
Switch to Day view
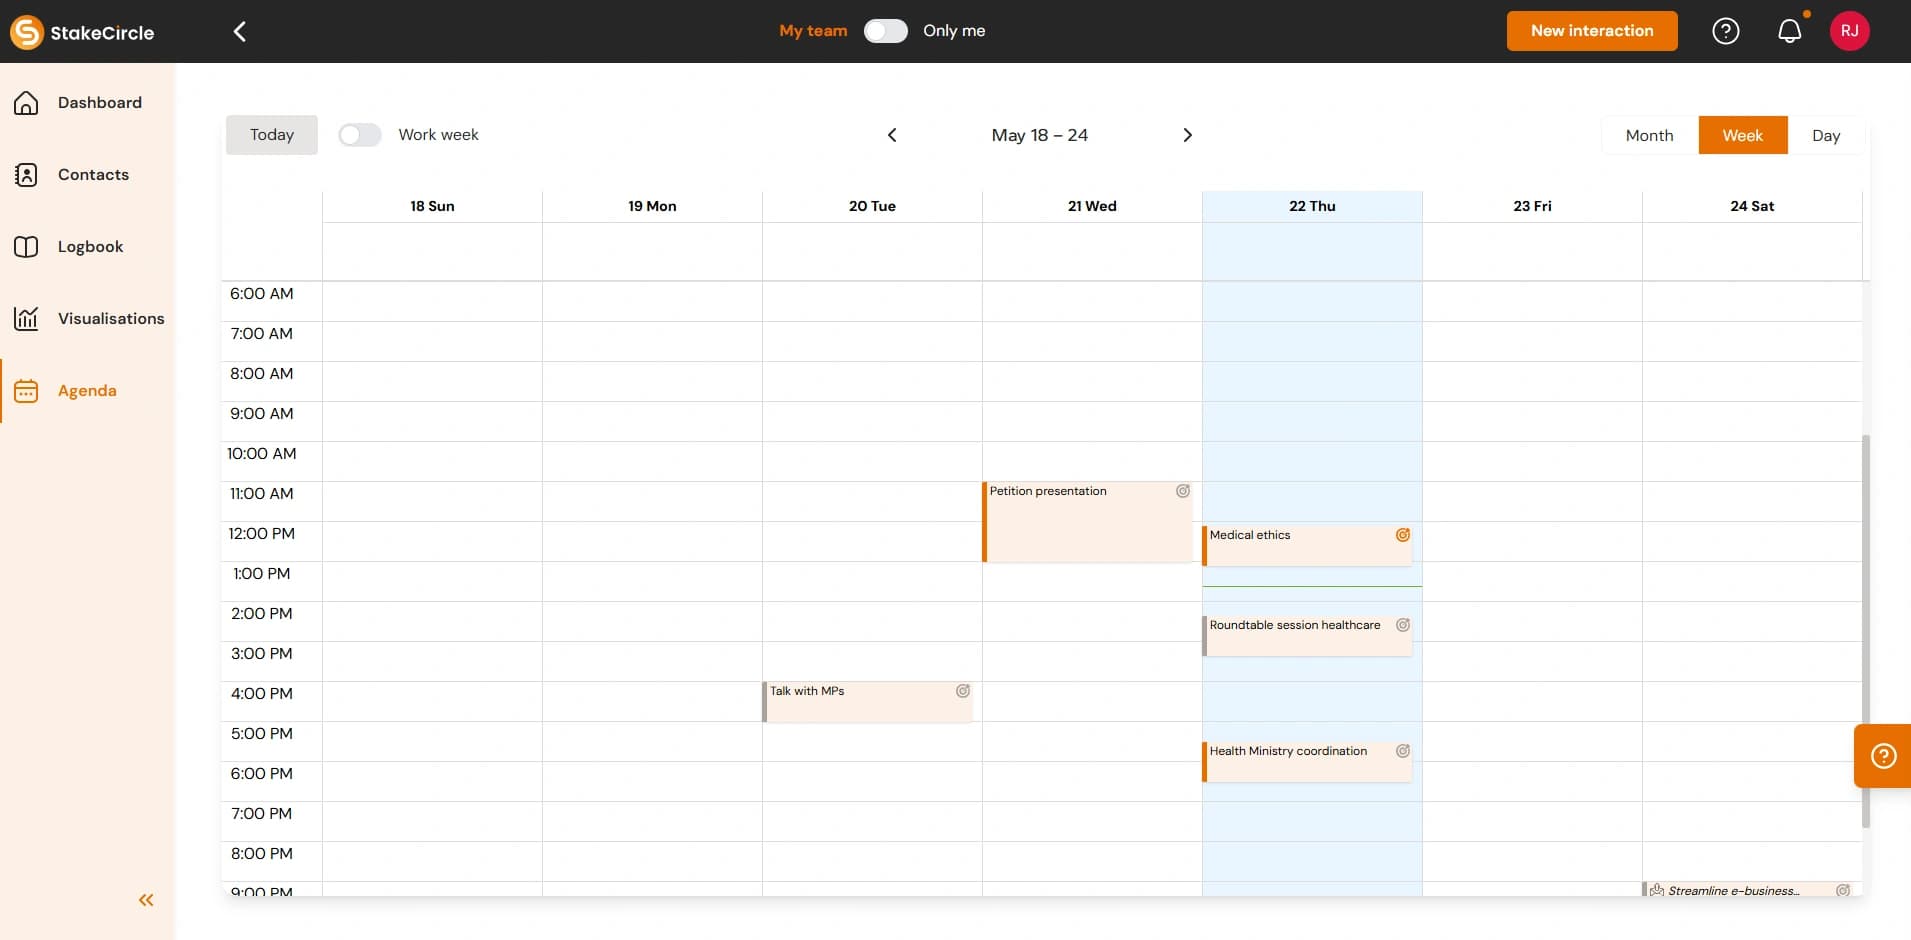pyautogui.click(x=1825, y=135)
